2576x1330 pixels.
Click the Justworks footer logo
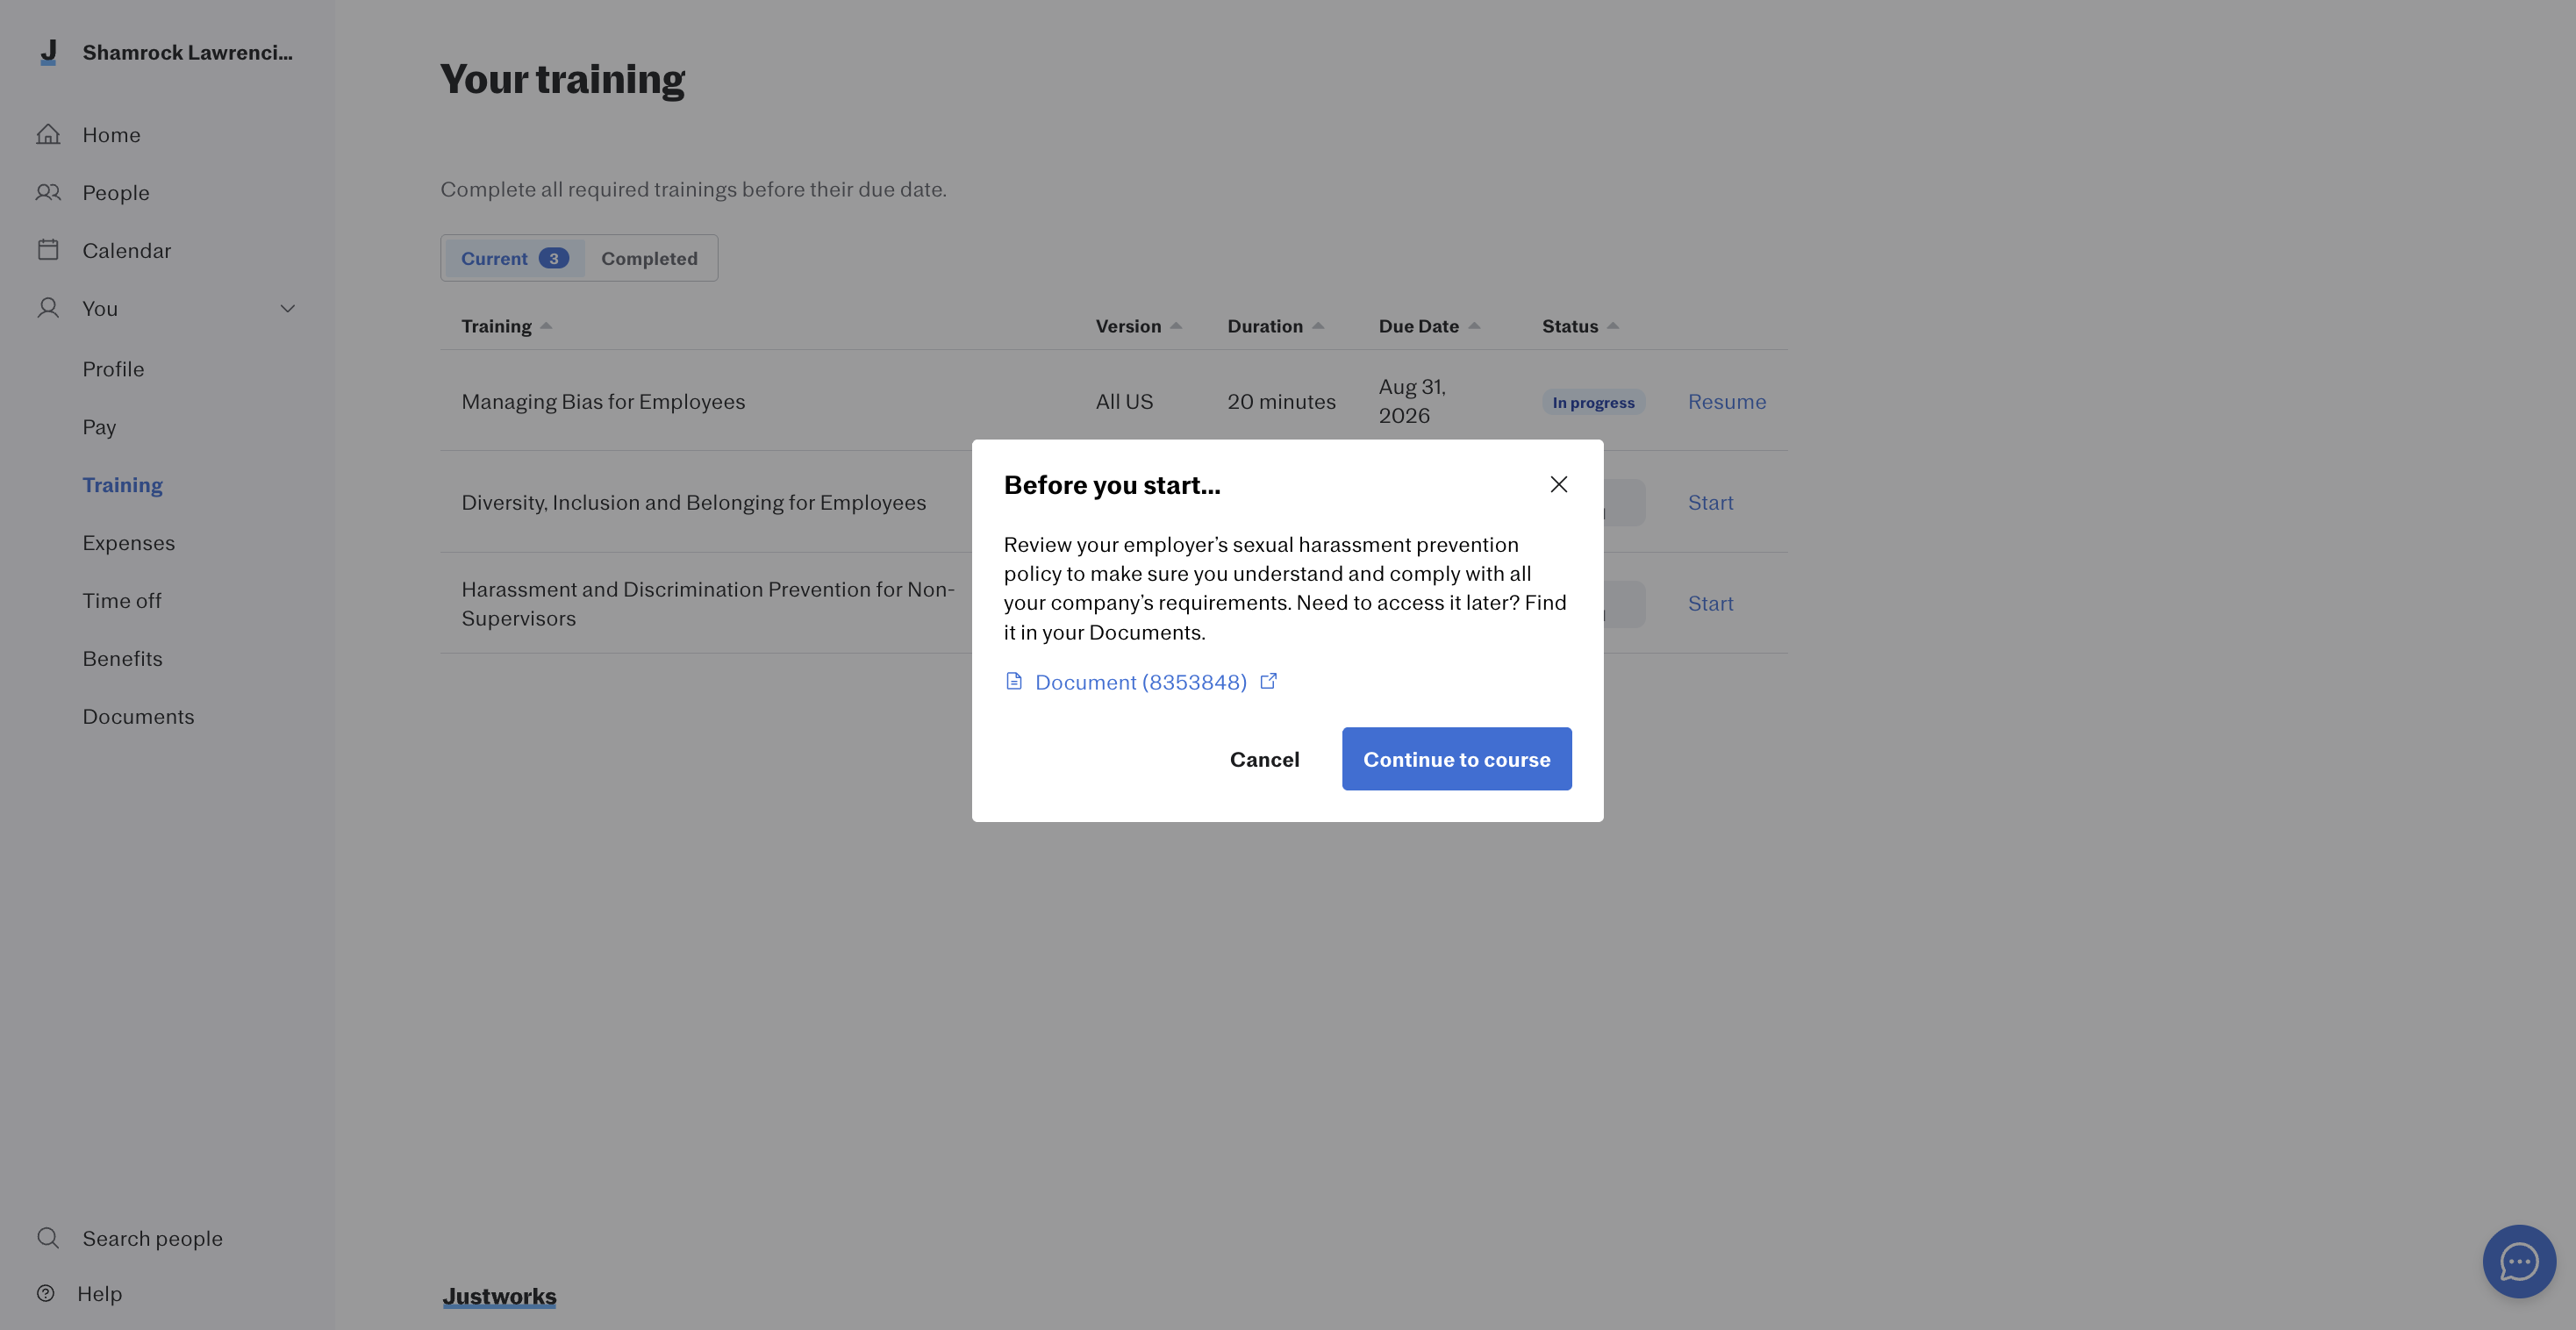tap(499, 1297)
